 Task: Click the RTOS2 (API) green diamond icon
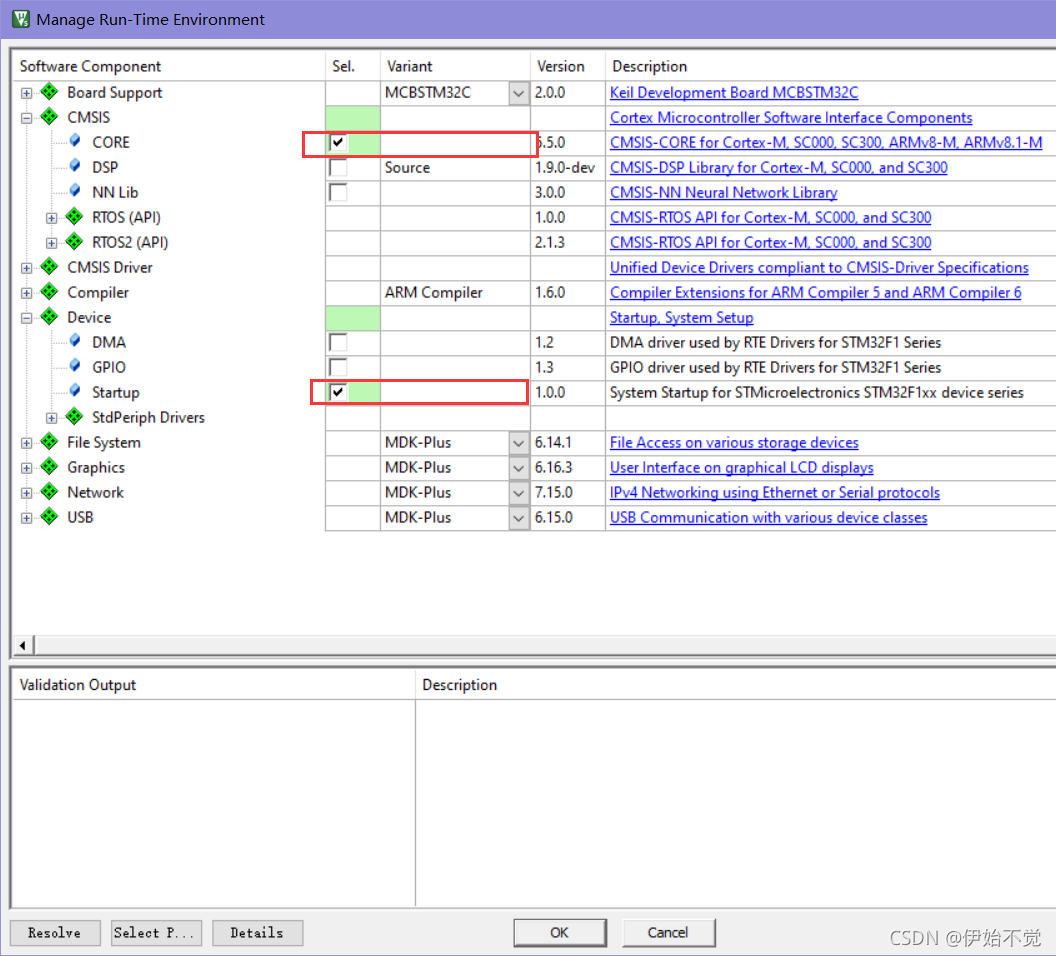pos(74,241)
